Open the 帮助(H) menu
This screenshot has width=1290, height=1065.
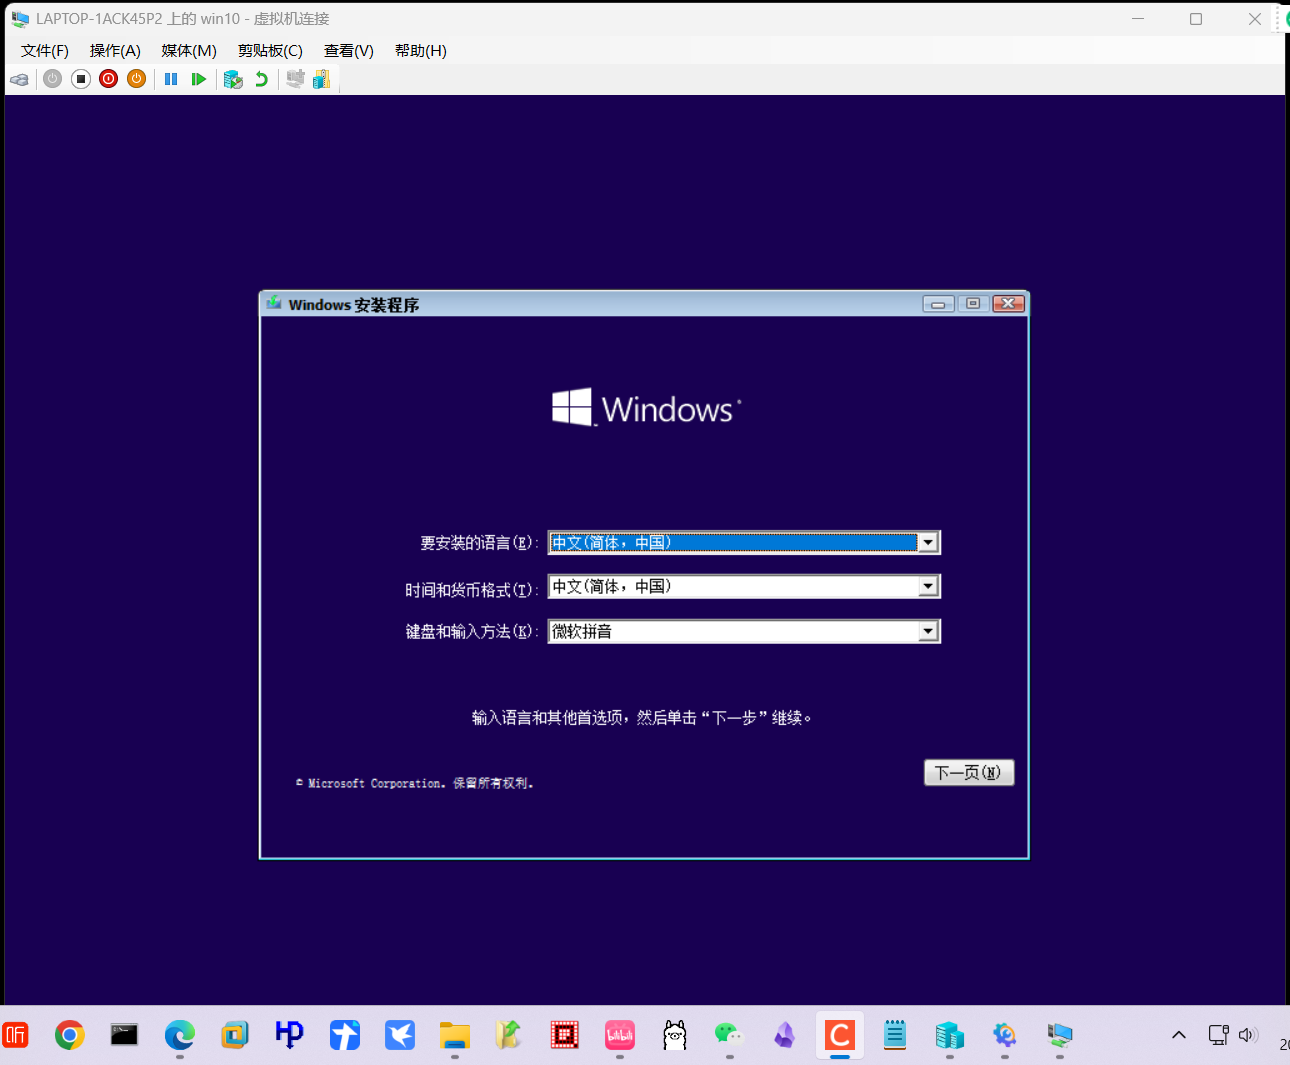tap(421, 51)
